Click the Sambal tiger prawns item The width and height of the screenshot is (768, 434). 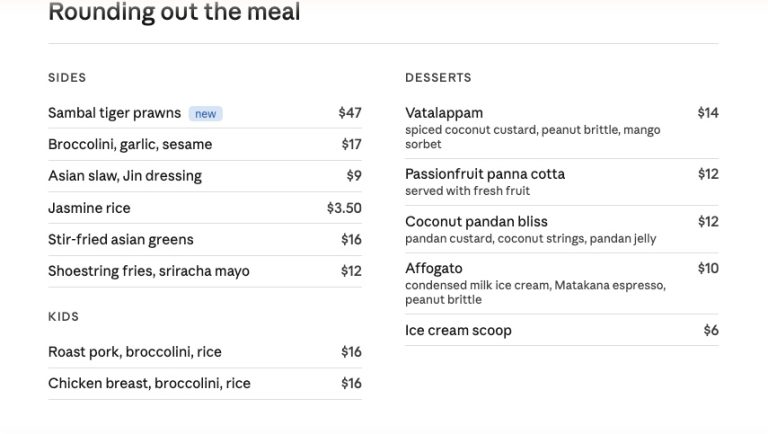tap(114, 113)
